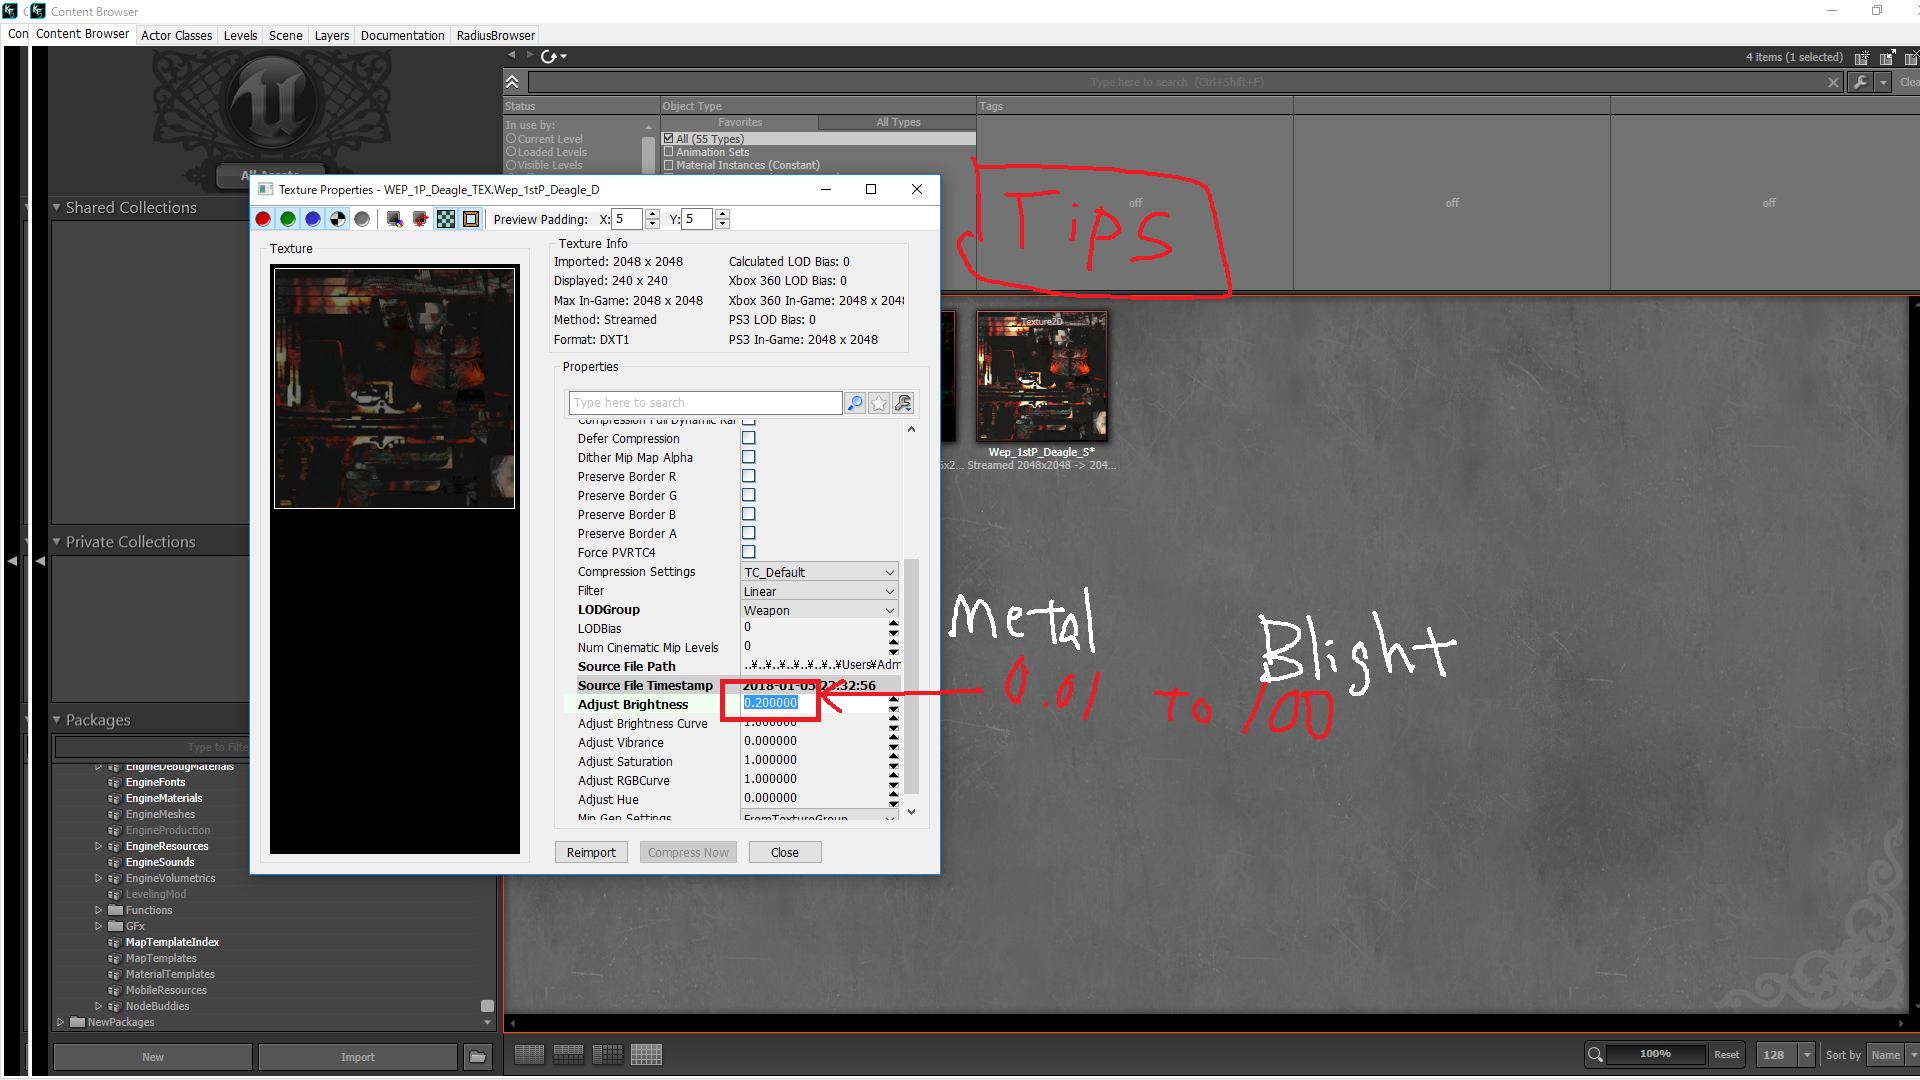This screenshot has height=1080, width=1920.
Task: Click the Reimport button
Action: pos(591,852)
